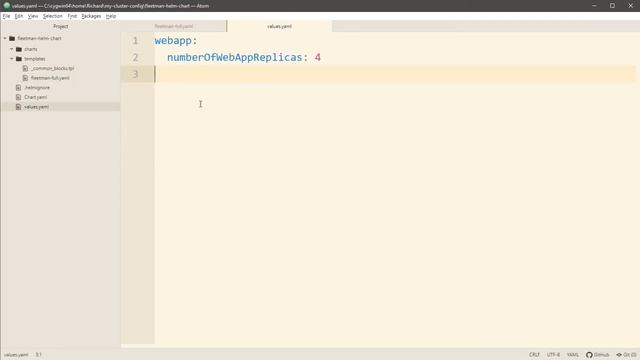Open the File menu

[x=6, y=16]
